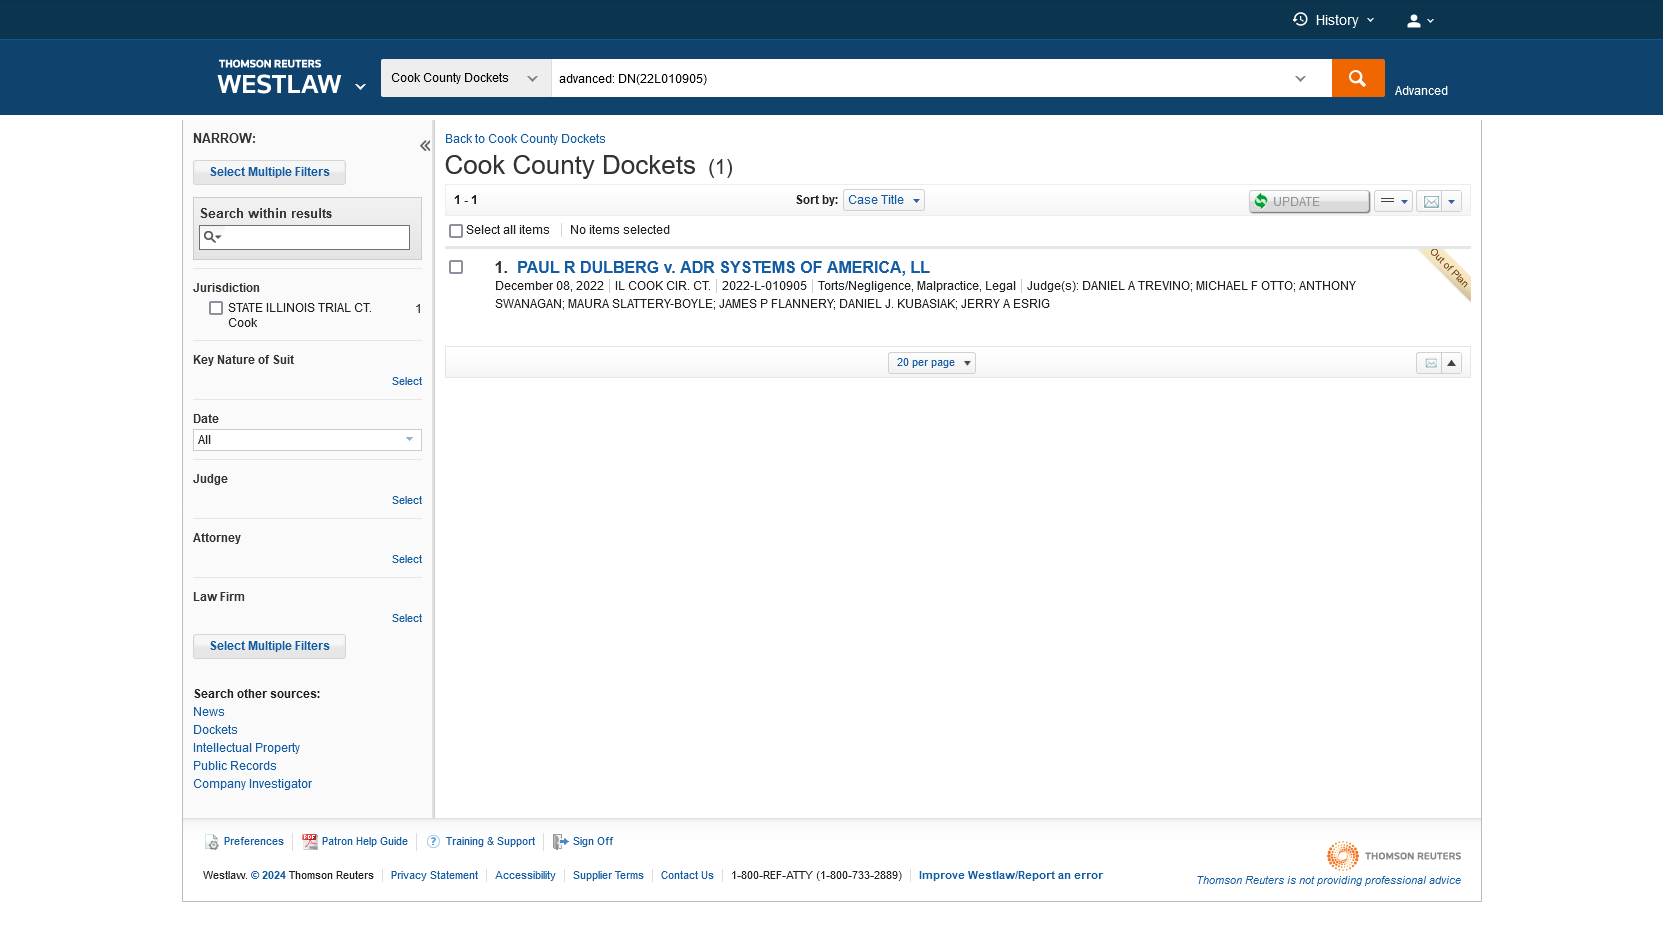Click Thomson Reuters not providing professional advice
The height and width of the screenshot is (930, 1663).
click(1329, 881)
